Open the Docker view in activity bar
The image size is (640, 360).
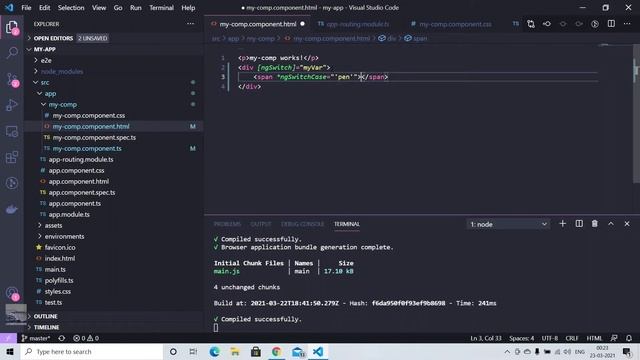(x=12, y=209)
